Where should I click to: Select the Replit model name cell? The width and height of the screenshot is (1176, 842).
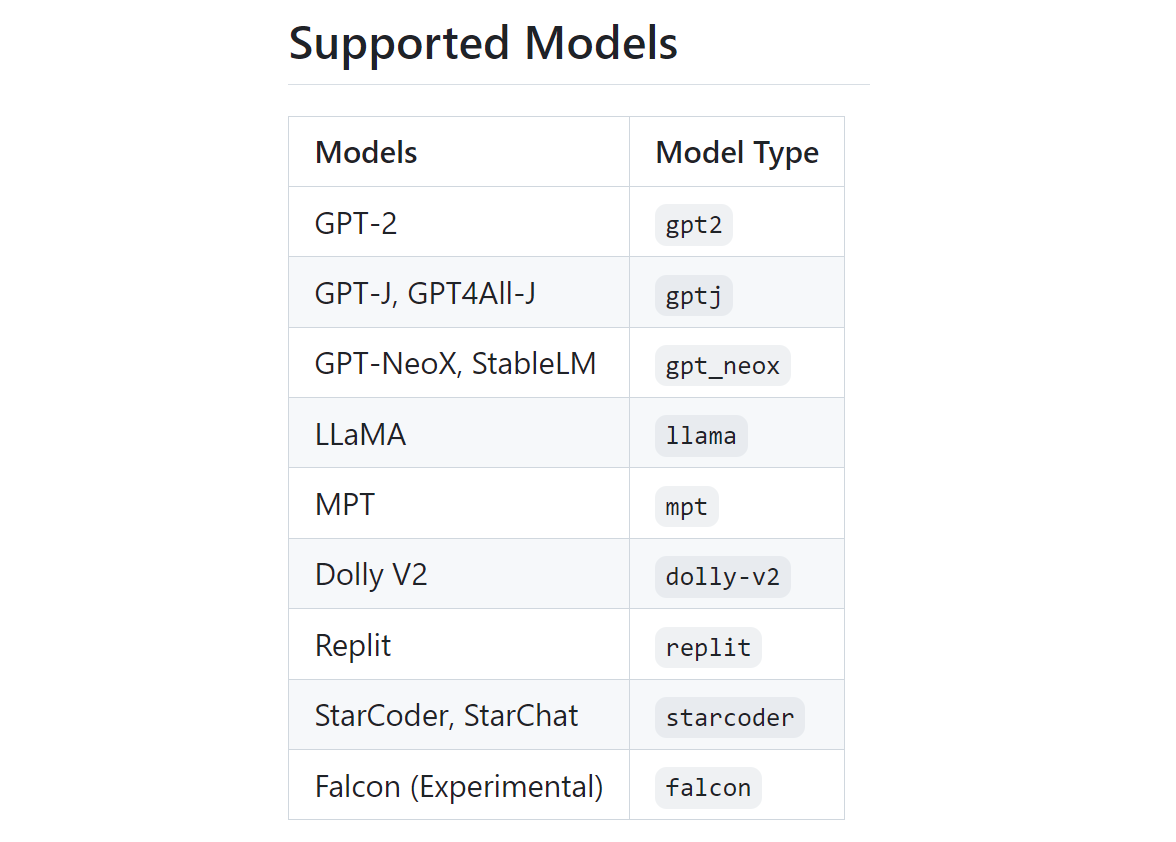click(353, 645)
